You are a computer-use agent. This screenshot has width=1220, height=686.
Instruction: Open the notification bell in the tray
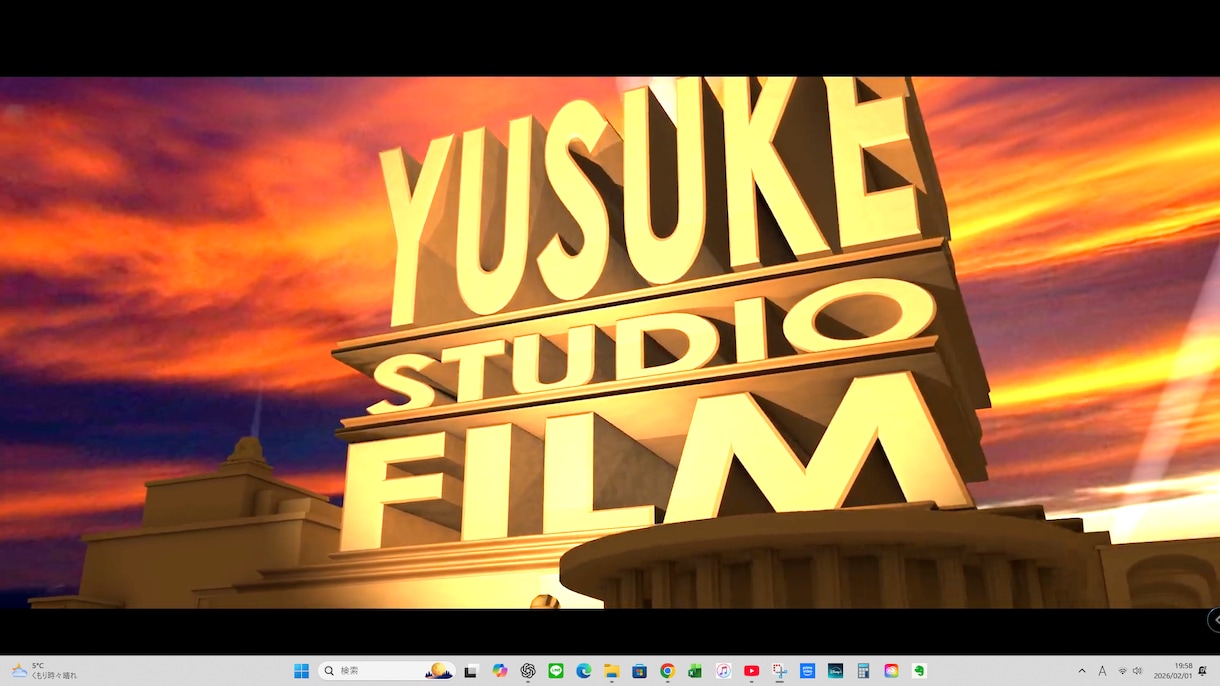tap(1203, 671)
